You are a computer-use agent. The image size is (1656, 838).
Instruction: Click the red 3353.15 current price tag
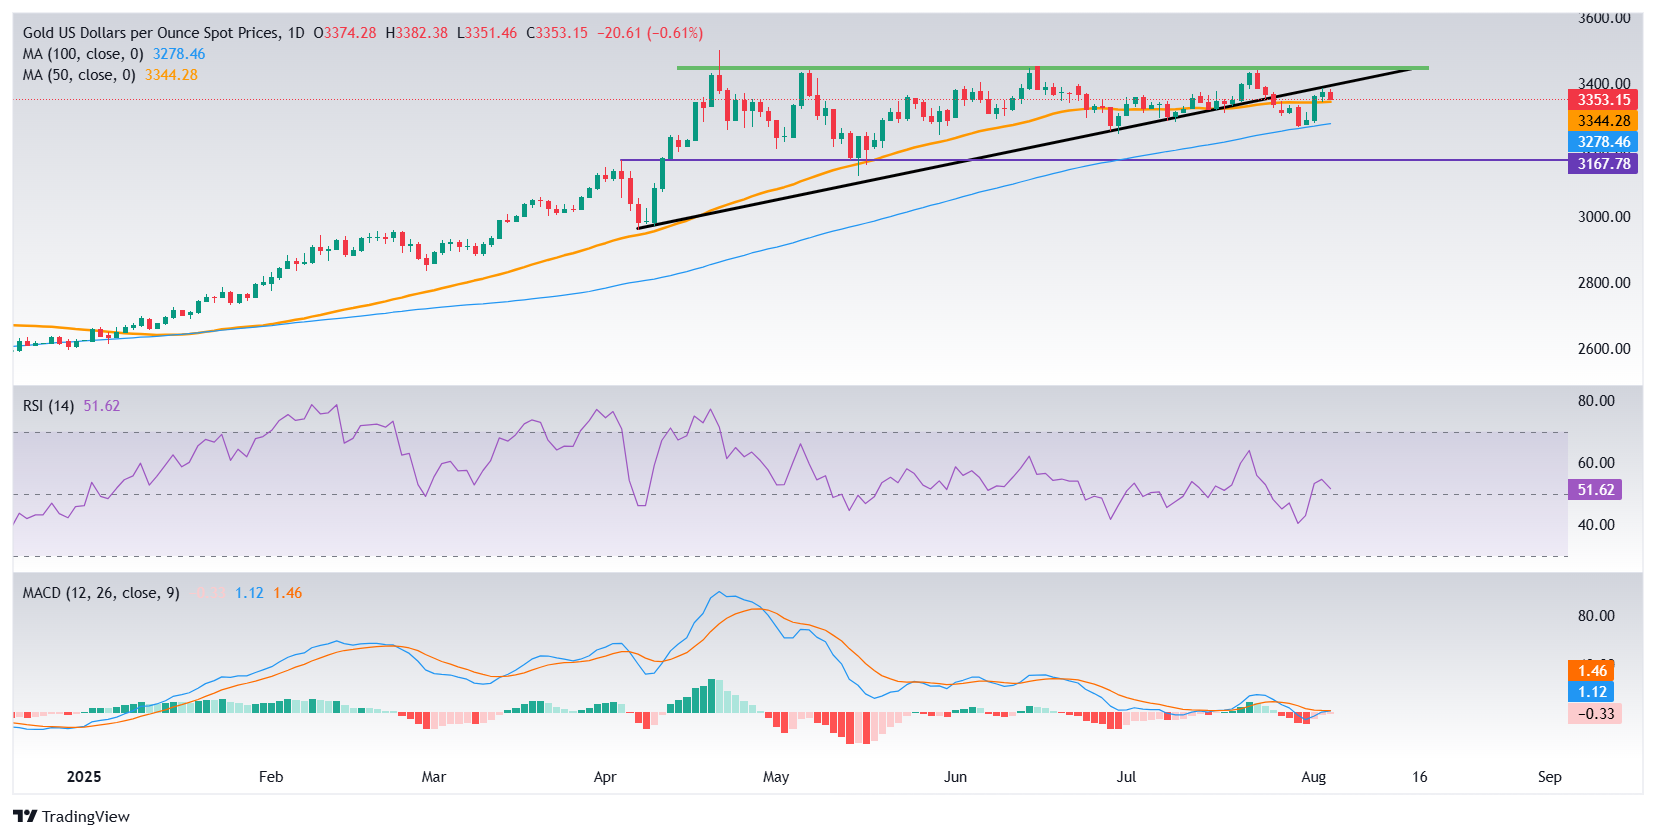coord(1603,100)
